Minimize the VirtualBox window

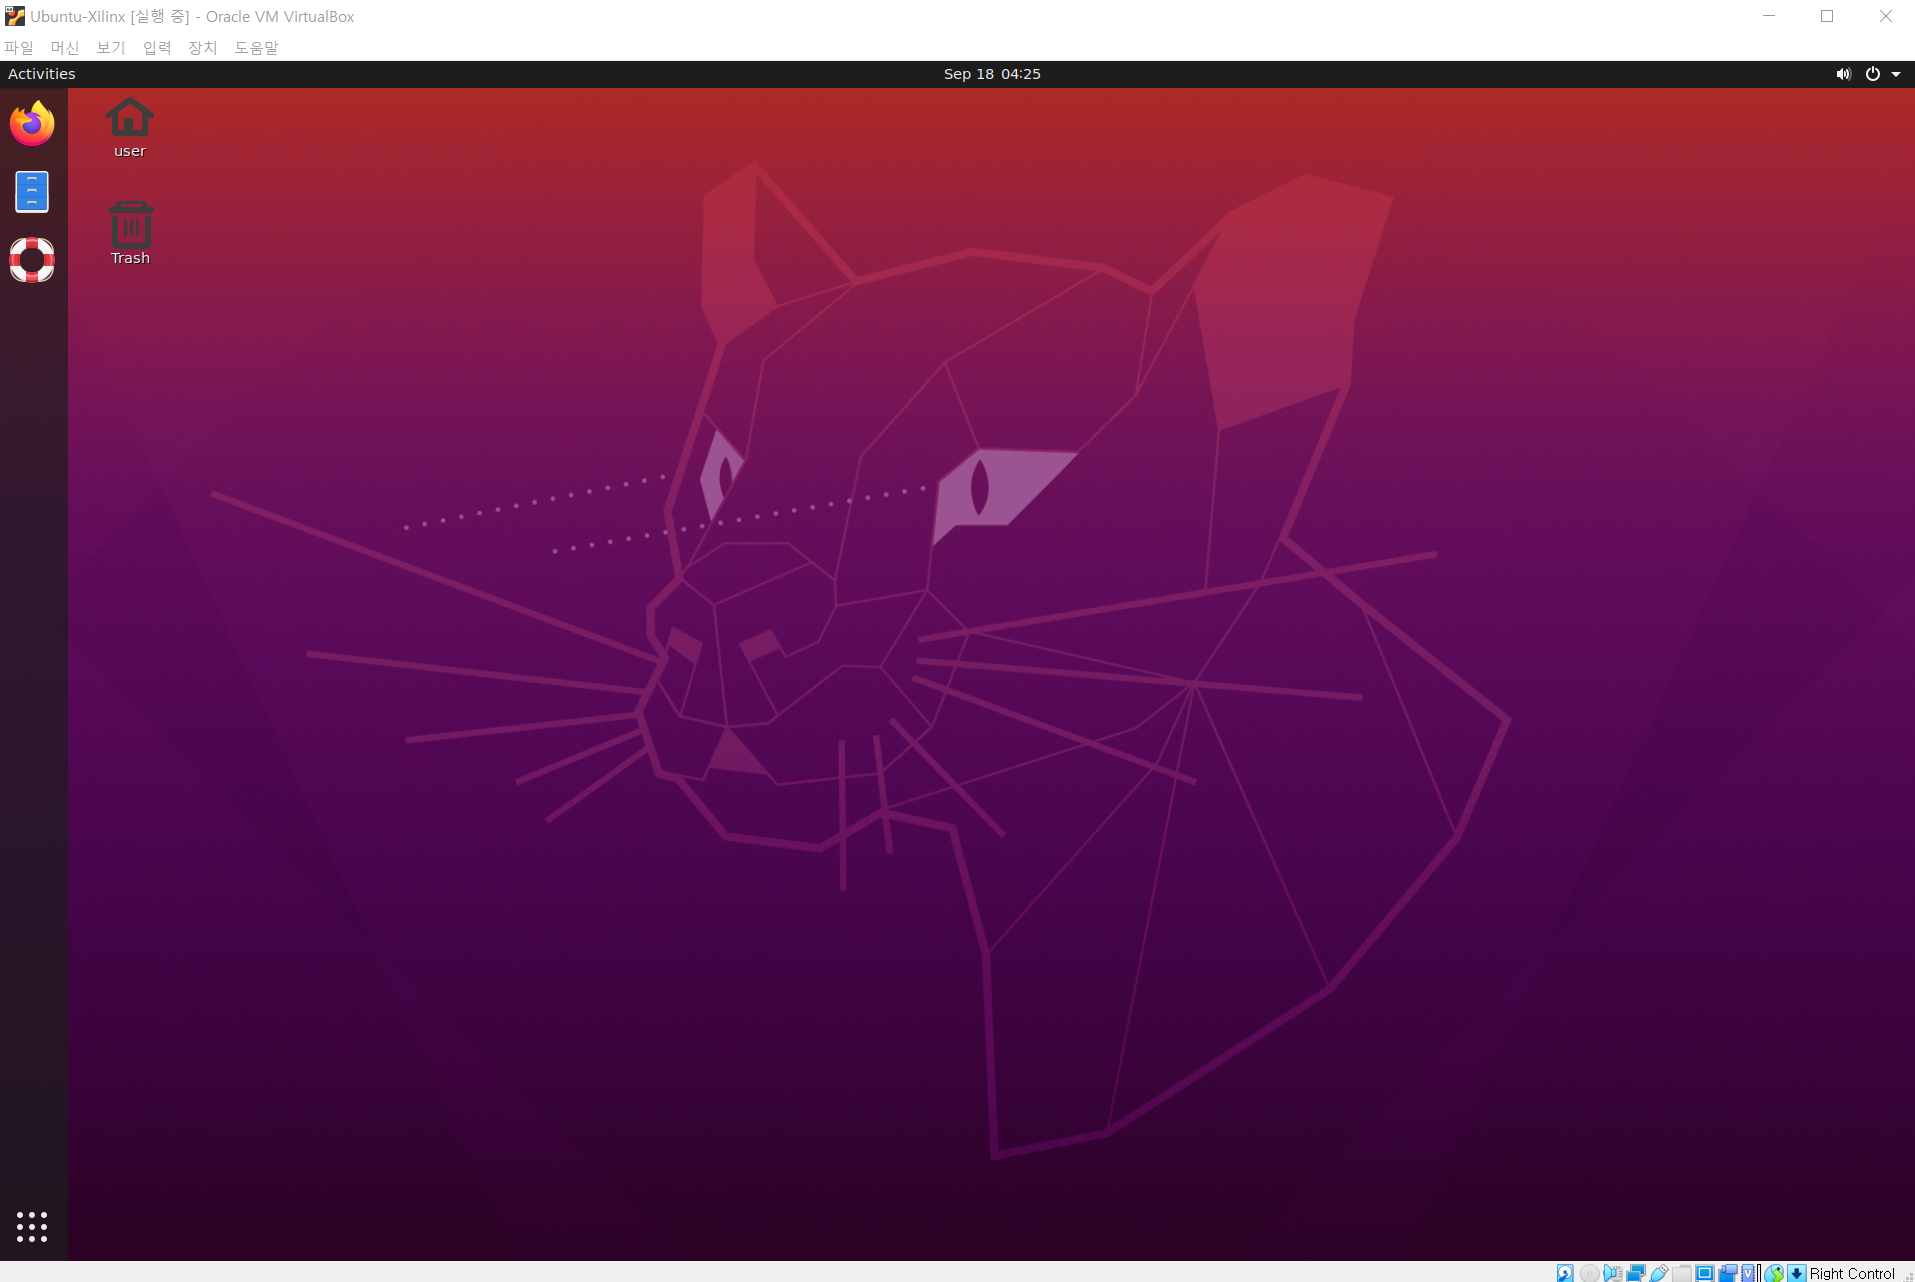point(1769,16)
